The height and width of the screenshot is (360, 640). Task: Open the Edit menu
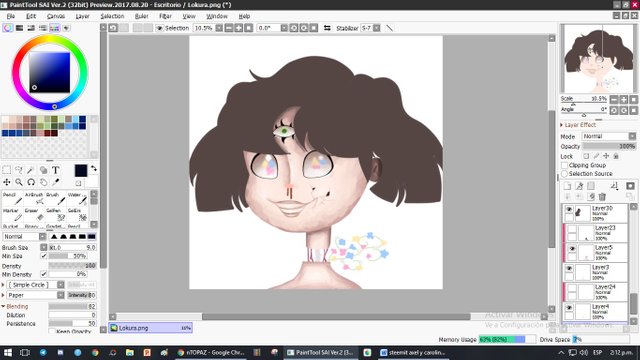point(31,16)
